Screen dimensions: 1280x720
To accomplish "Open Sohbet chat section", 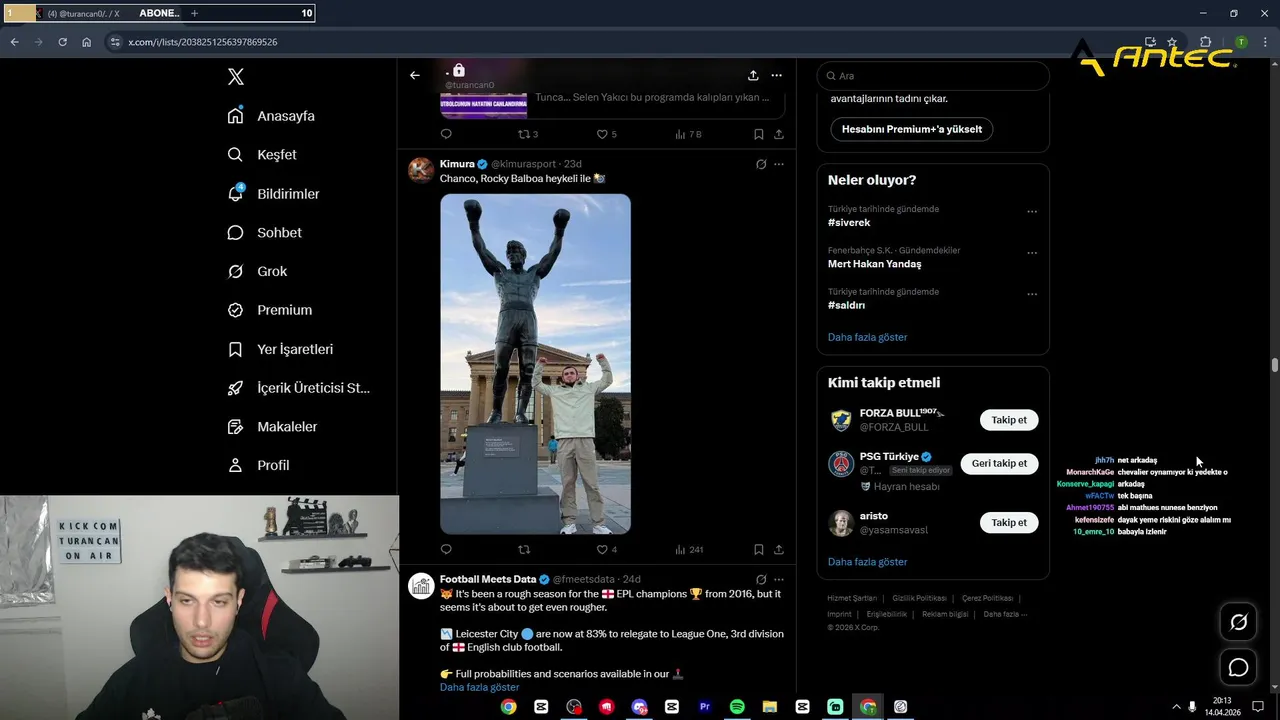I will 264,232.
